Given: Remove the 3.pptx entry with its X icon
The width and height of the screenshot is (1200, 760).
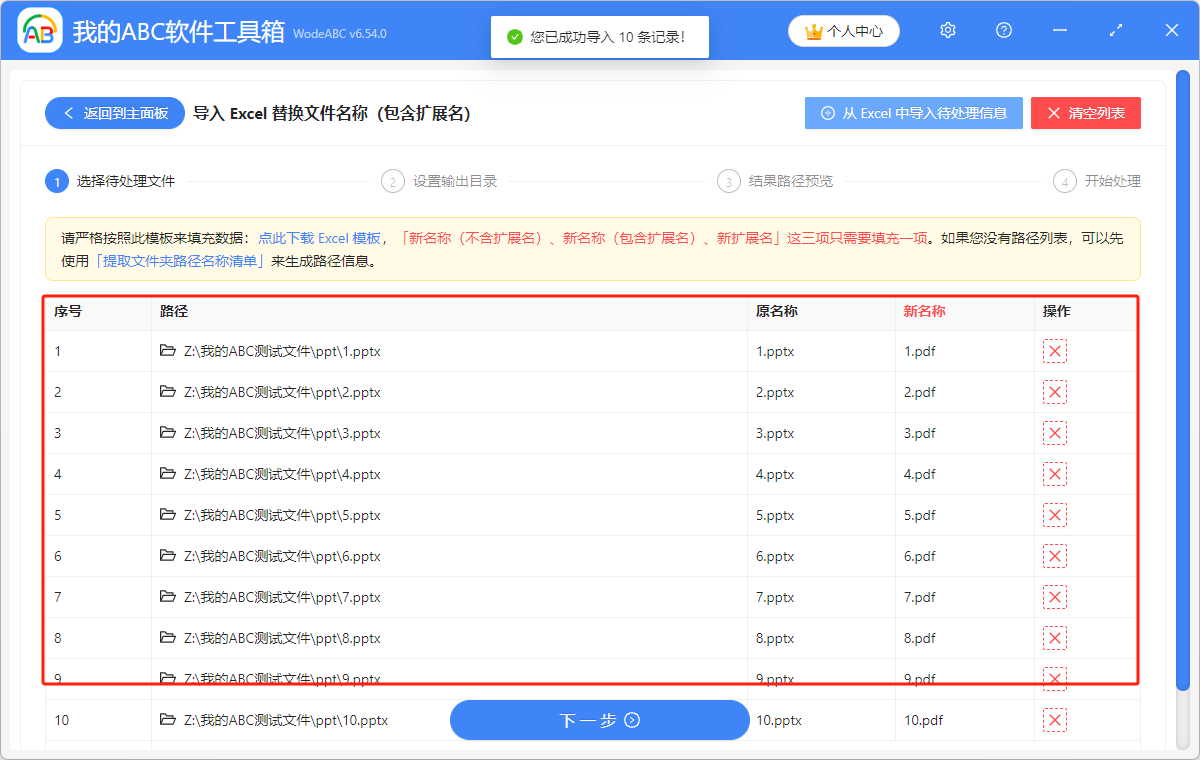Looking at the screenshot, I should coord(1054,433).
